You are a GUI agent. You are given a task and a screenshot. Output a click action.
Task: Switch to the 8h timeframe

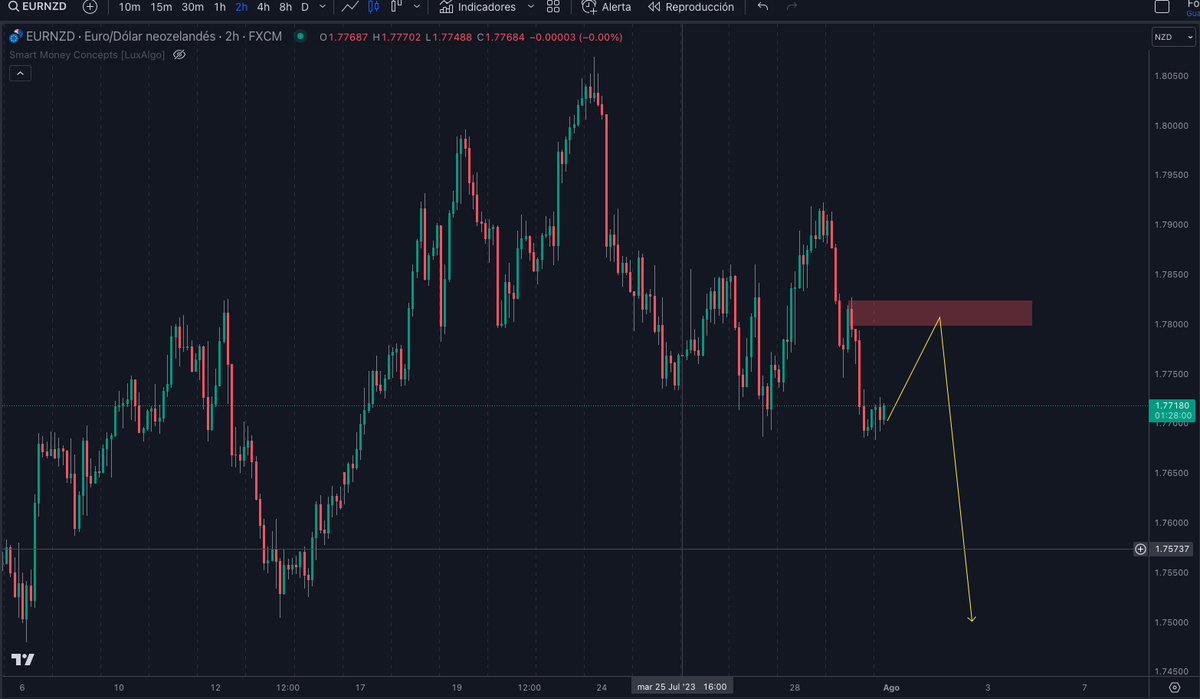point(286,7)
